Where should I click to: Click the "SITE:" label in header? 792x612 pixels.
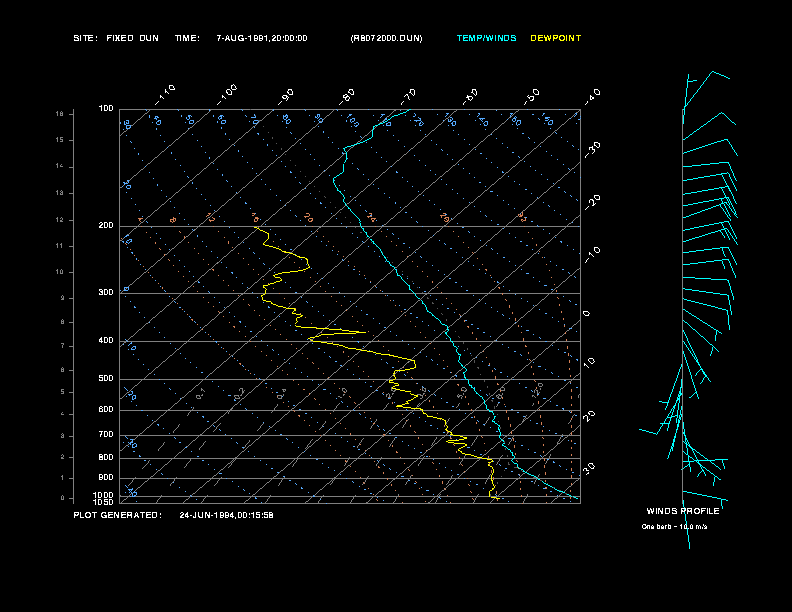tap(85, 38)
